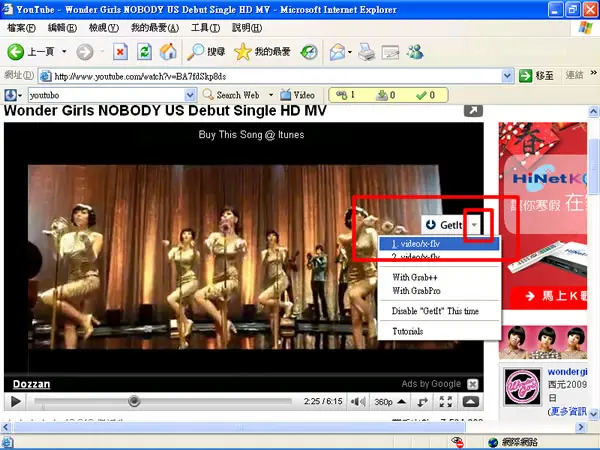Image resolution: width=600 pixels, height=450 pixels.
Task: Open the 檢視(V) View menu
Action: point(104,28)
